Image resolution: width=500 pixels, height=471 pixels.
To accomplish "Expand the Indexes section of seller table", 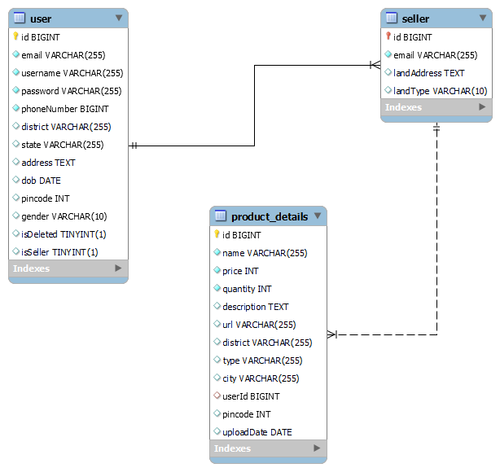I will click(x=482, y=107).
